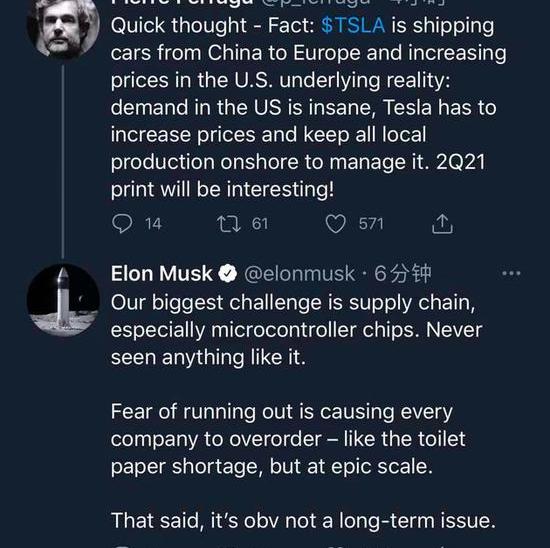This screenshot has height=548, width=550.
Task: Tap the Elon Musk display name
Action: coord(162,273)
